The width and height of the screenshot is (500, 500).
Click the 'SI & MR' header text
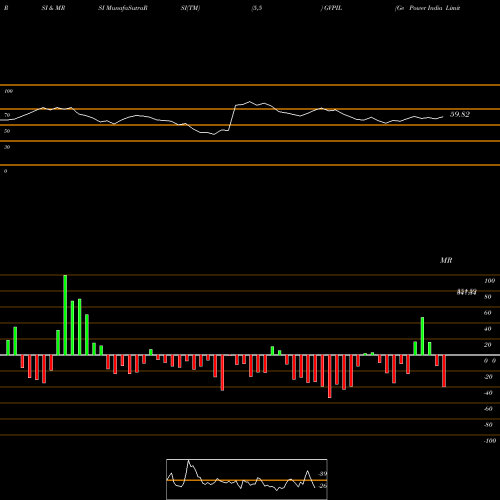pyautogui.click(x=53, y=8)
